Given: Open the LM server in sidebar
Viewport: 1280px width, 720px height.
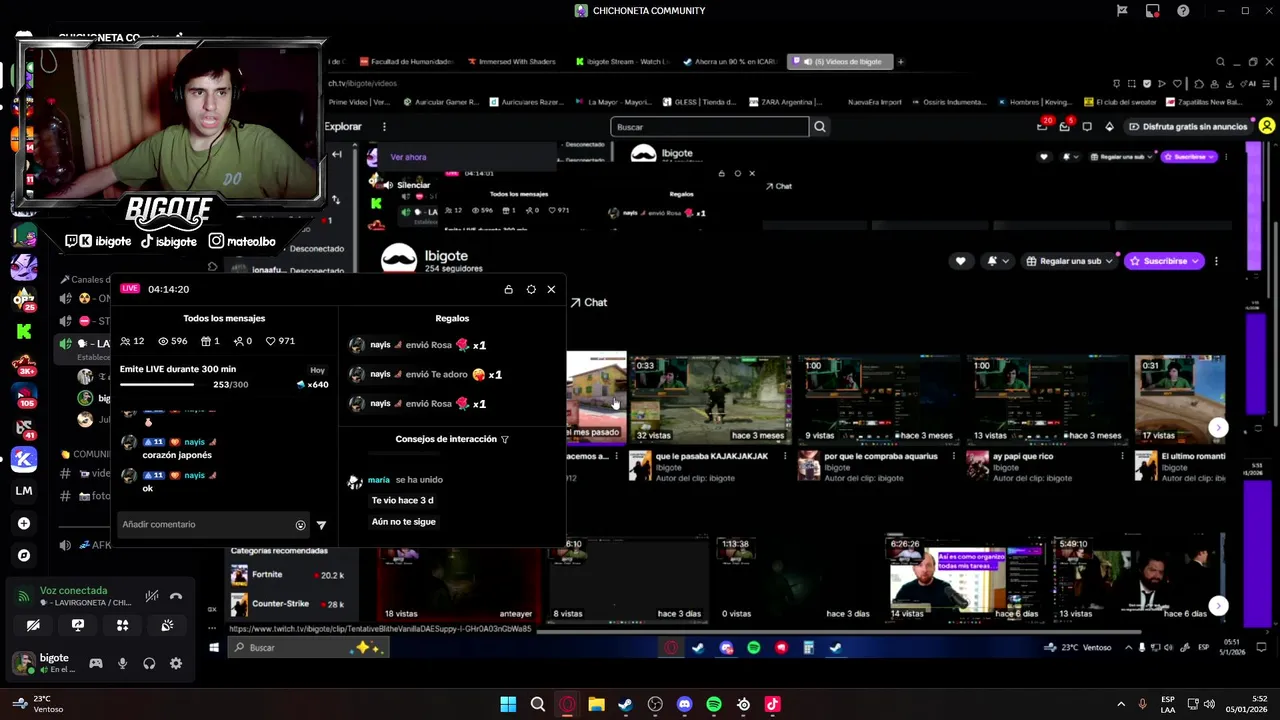Looking at the screenshot, I should click(x=24, y=491).
